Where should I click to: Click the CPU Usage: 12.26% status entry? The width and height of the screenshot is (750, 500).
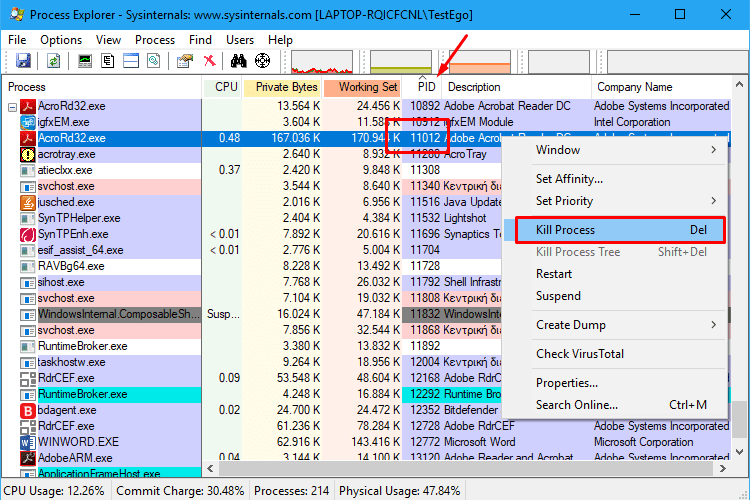pyautogui.click(x=54, y=491)
